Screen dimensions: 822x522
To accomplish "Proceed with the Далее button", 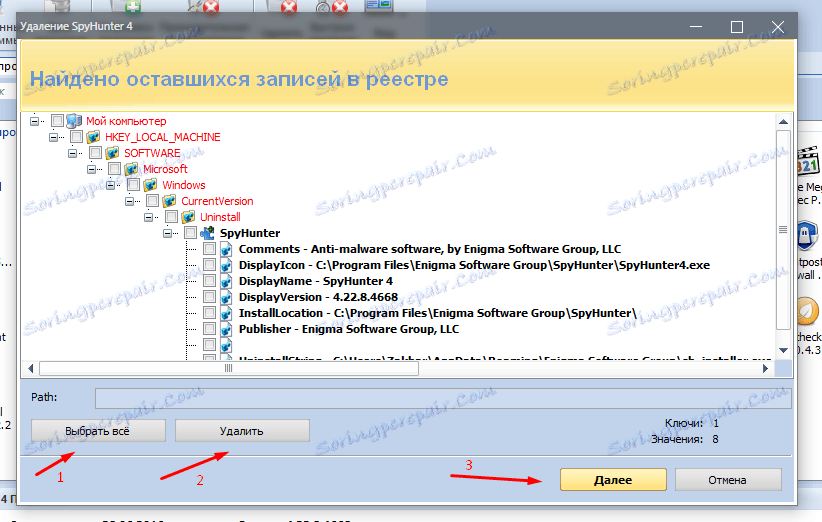I will (613, 480).
